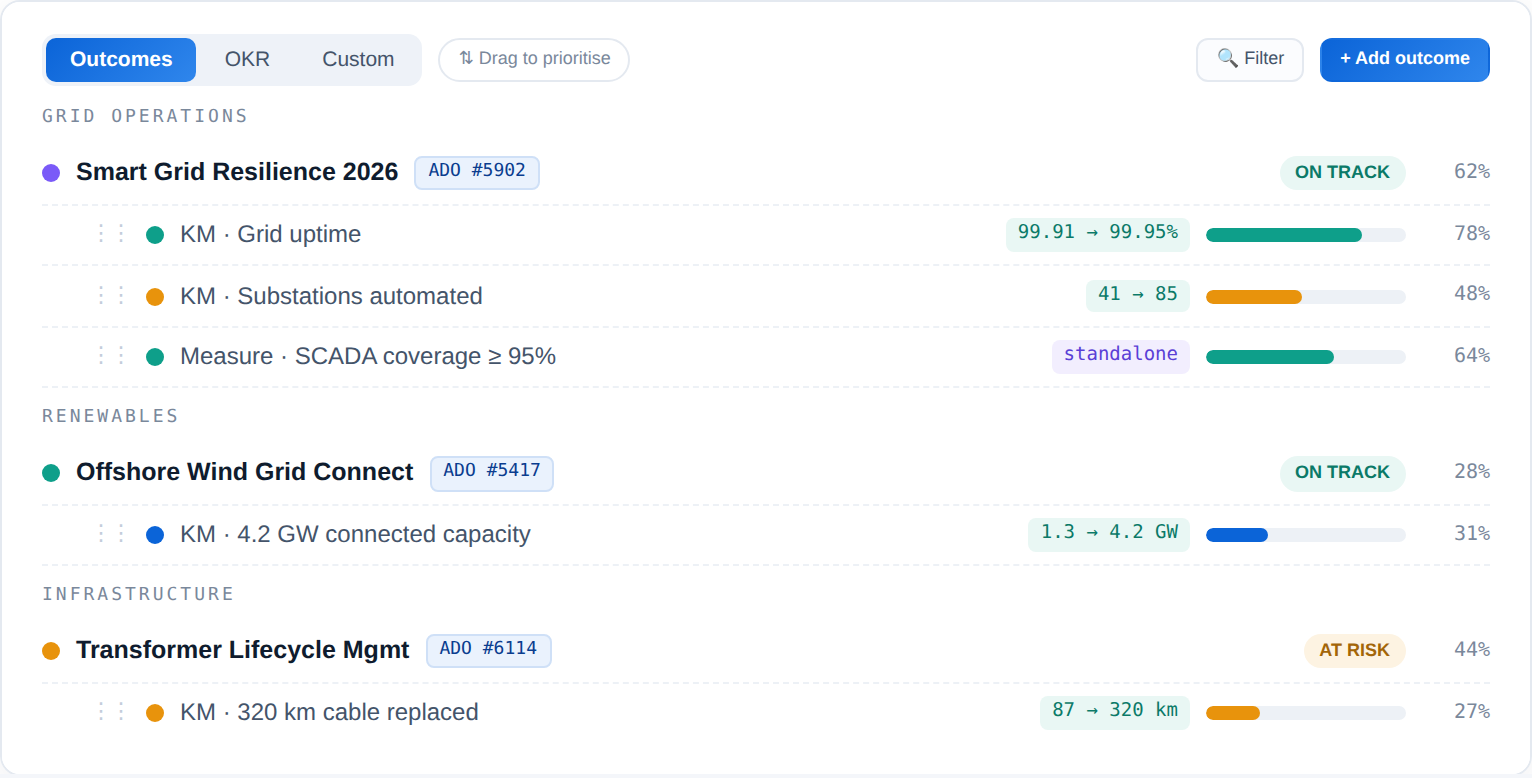The image size is (1532, 778).
Task: Select the Outcomes tab
Action: pyautogui.click(x=121, y=59)
